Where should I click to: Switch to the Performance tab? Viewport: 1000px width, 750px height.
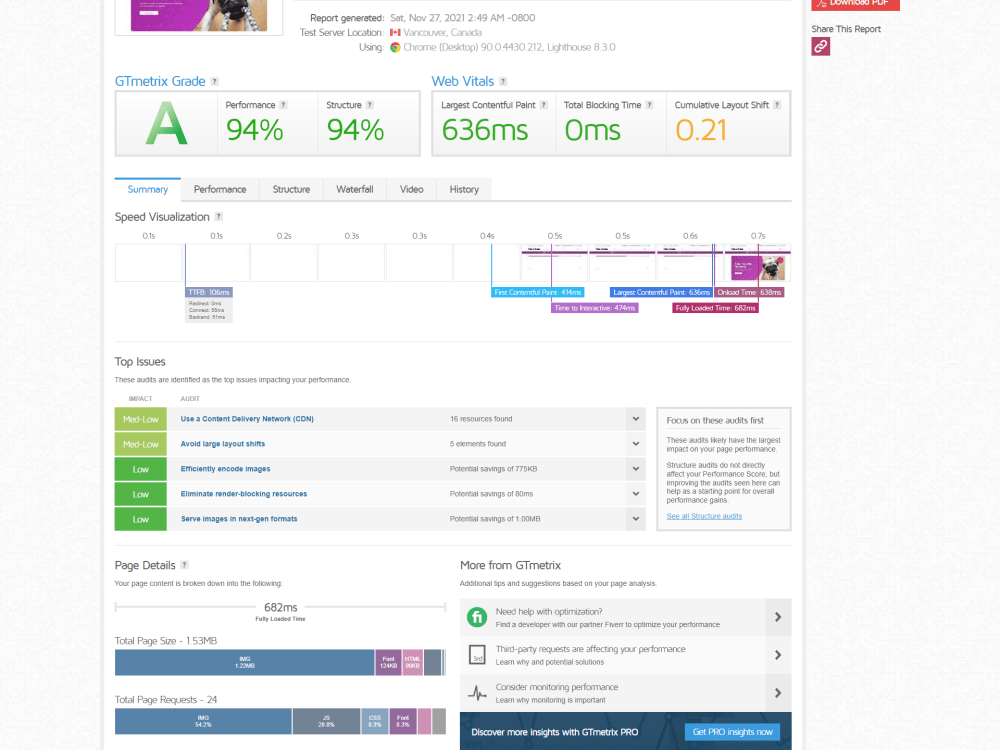click(220, 189)
